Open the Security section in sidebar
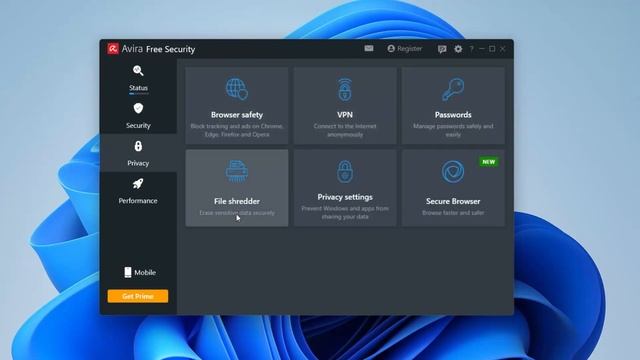The image size is (640, 360). tap(138, 116)
